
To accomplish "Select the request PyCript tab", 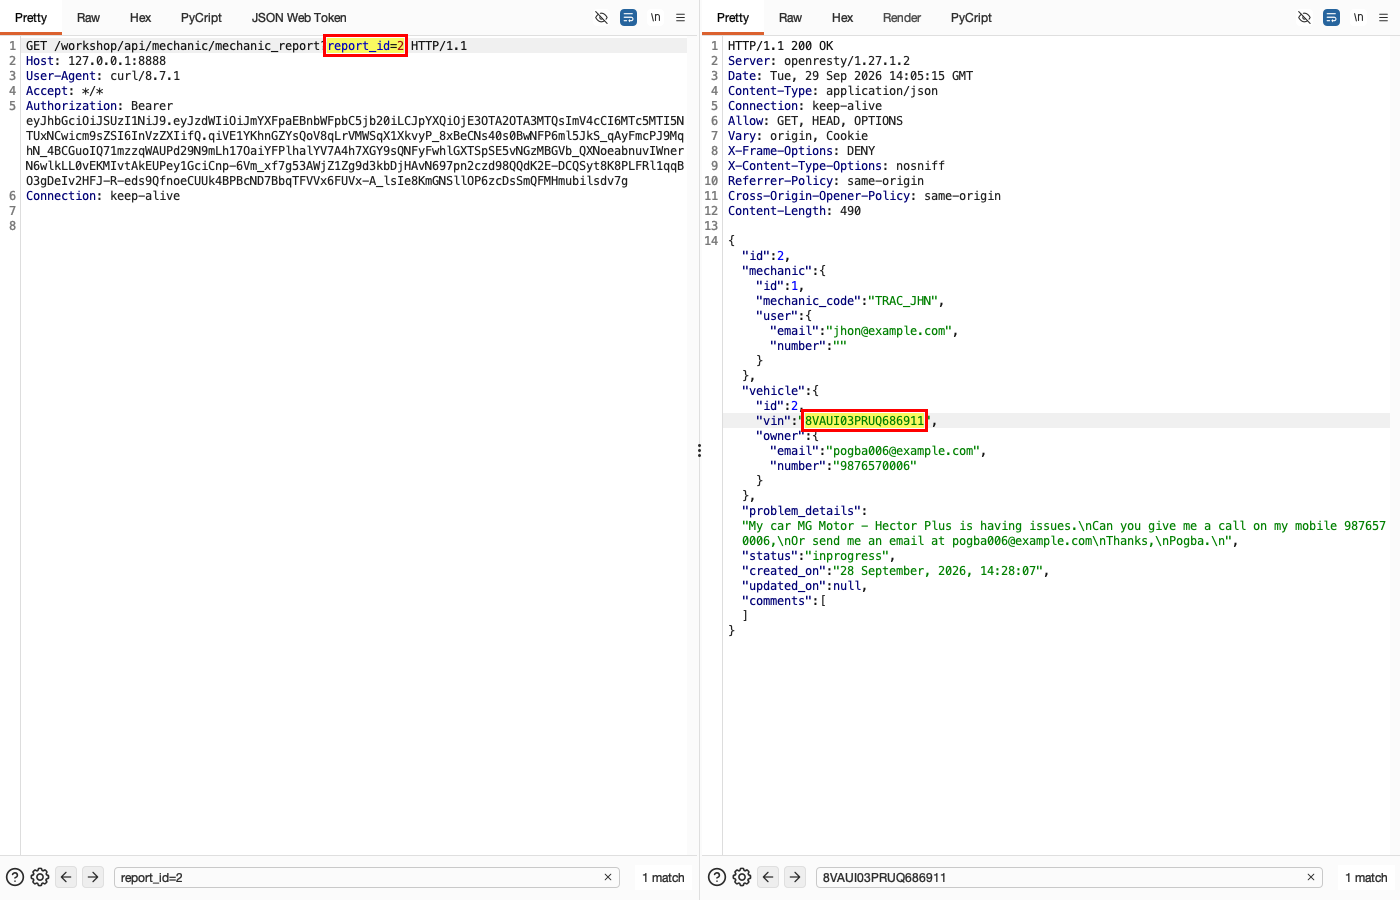I will click(x=201, y=18).
